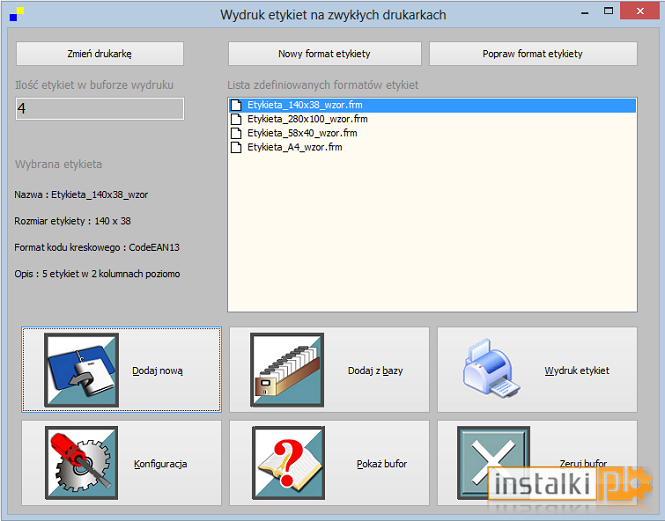Image resolution: width=665 pixels, height=521 pixels.
Task: Click Popraw format etykiety button
Action: click(x=533, y=53)
